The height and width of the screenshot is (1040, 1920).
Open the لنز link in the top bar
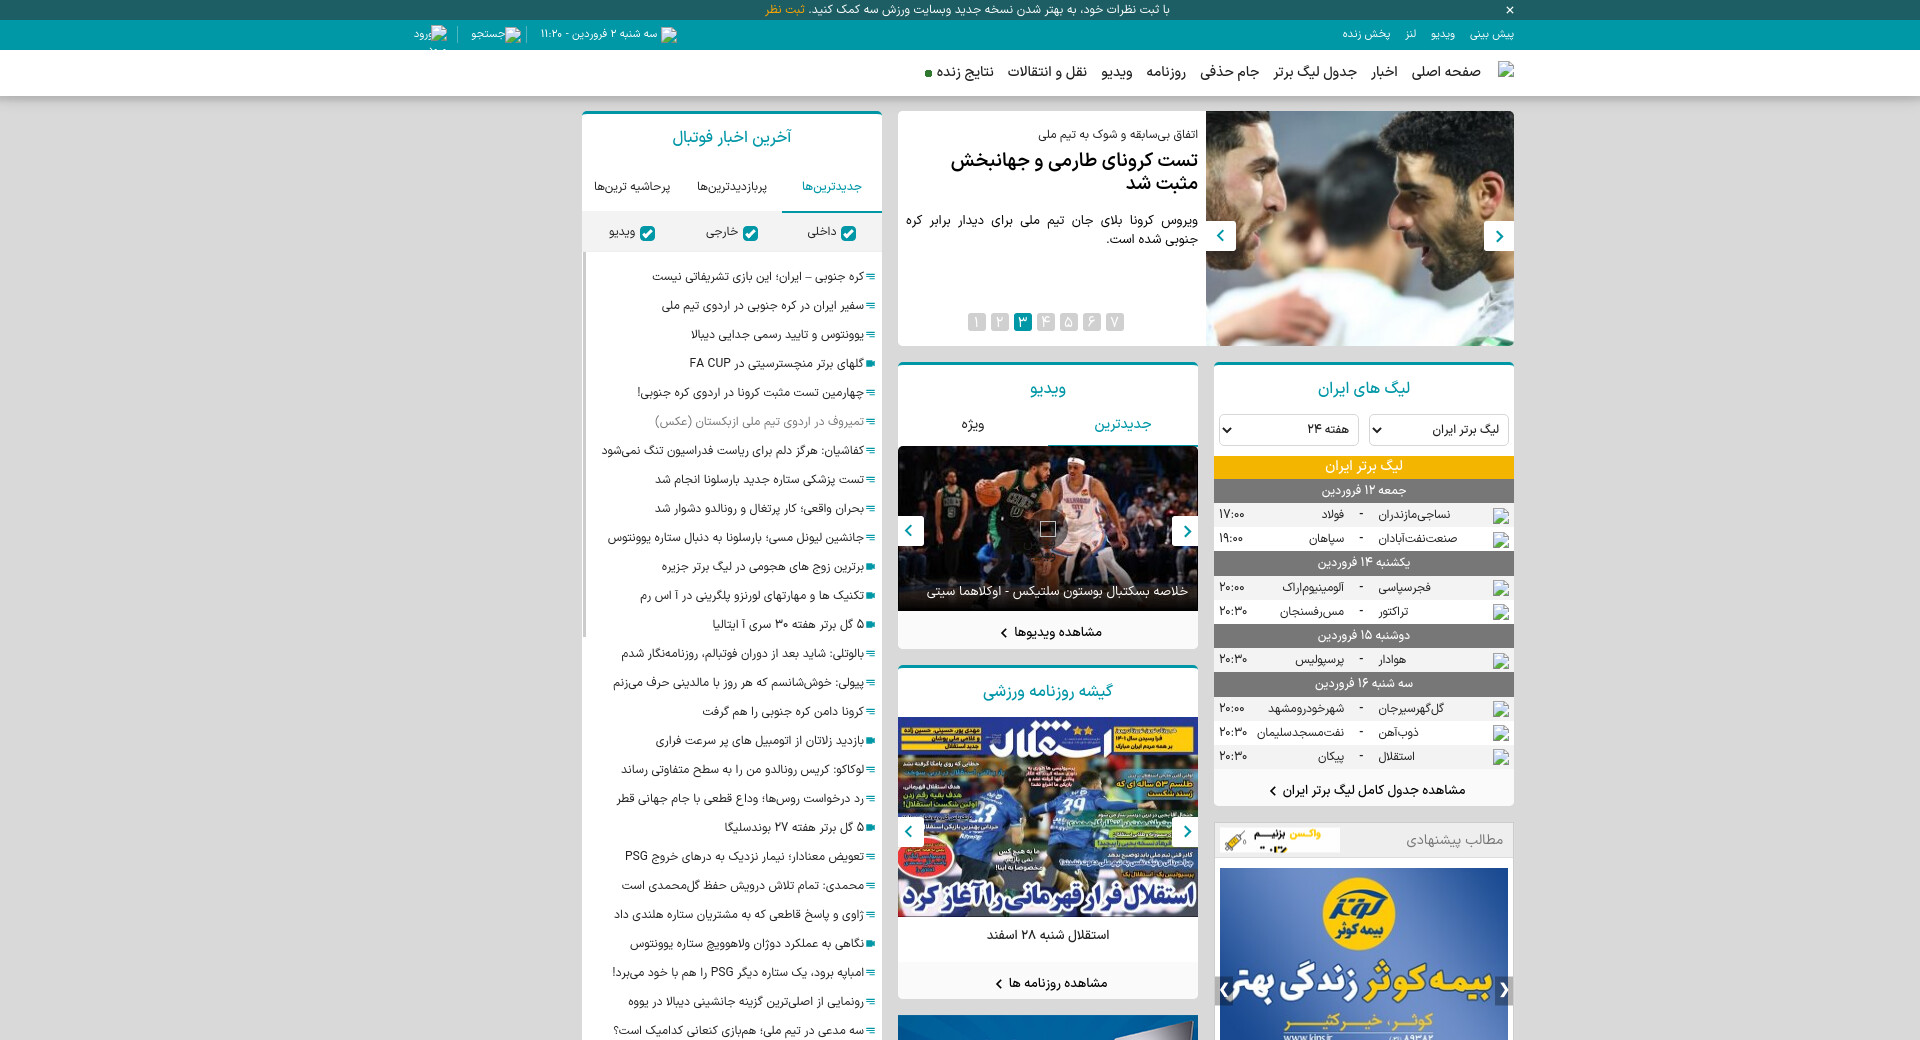coord(1410,34)
